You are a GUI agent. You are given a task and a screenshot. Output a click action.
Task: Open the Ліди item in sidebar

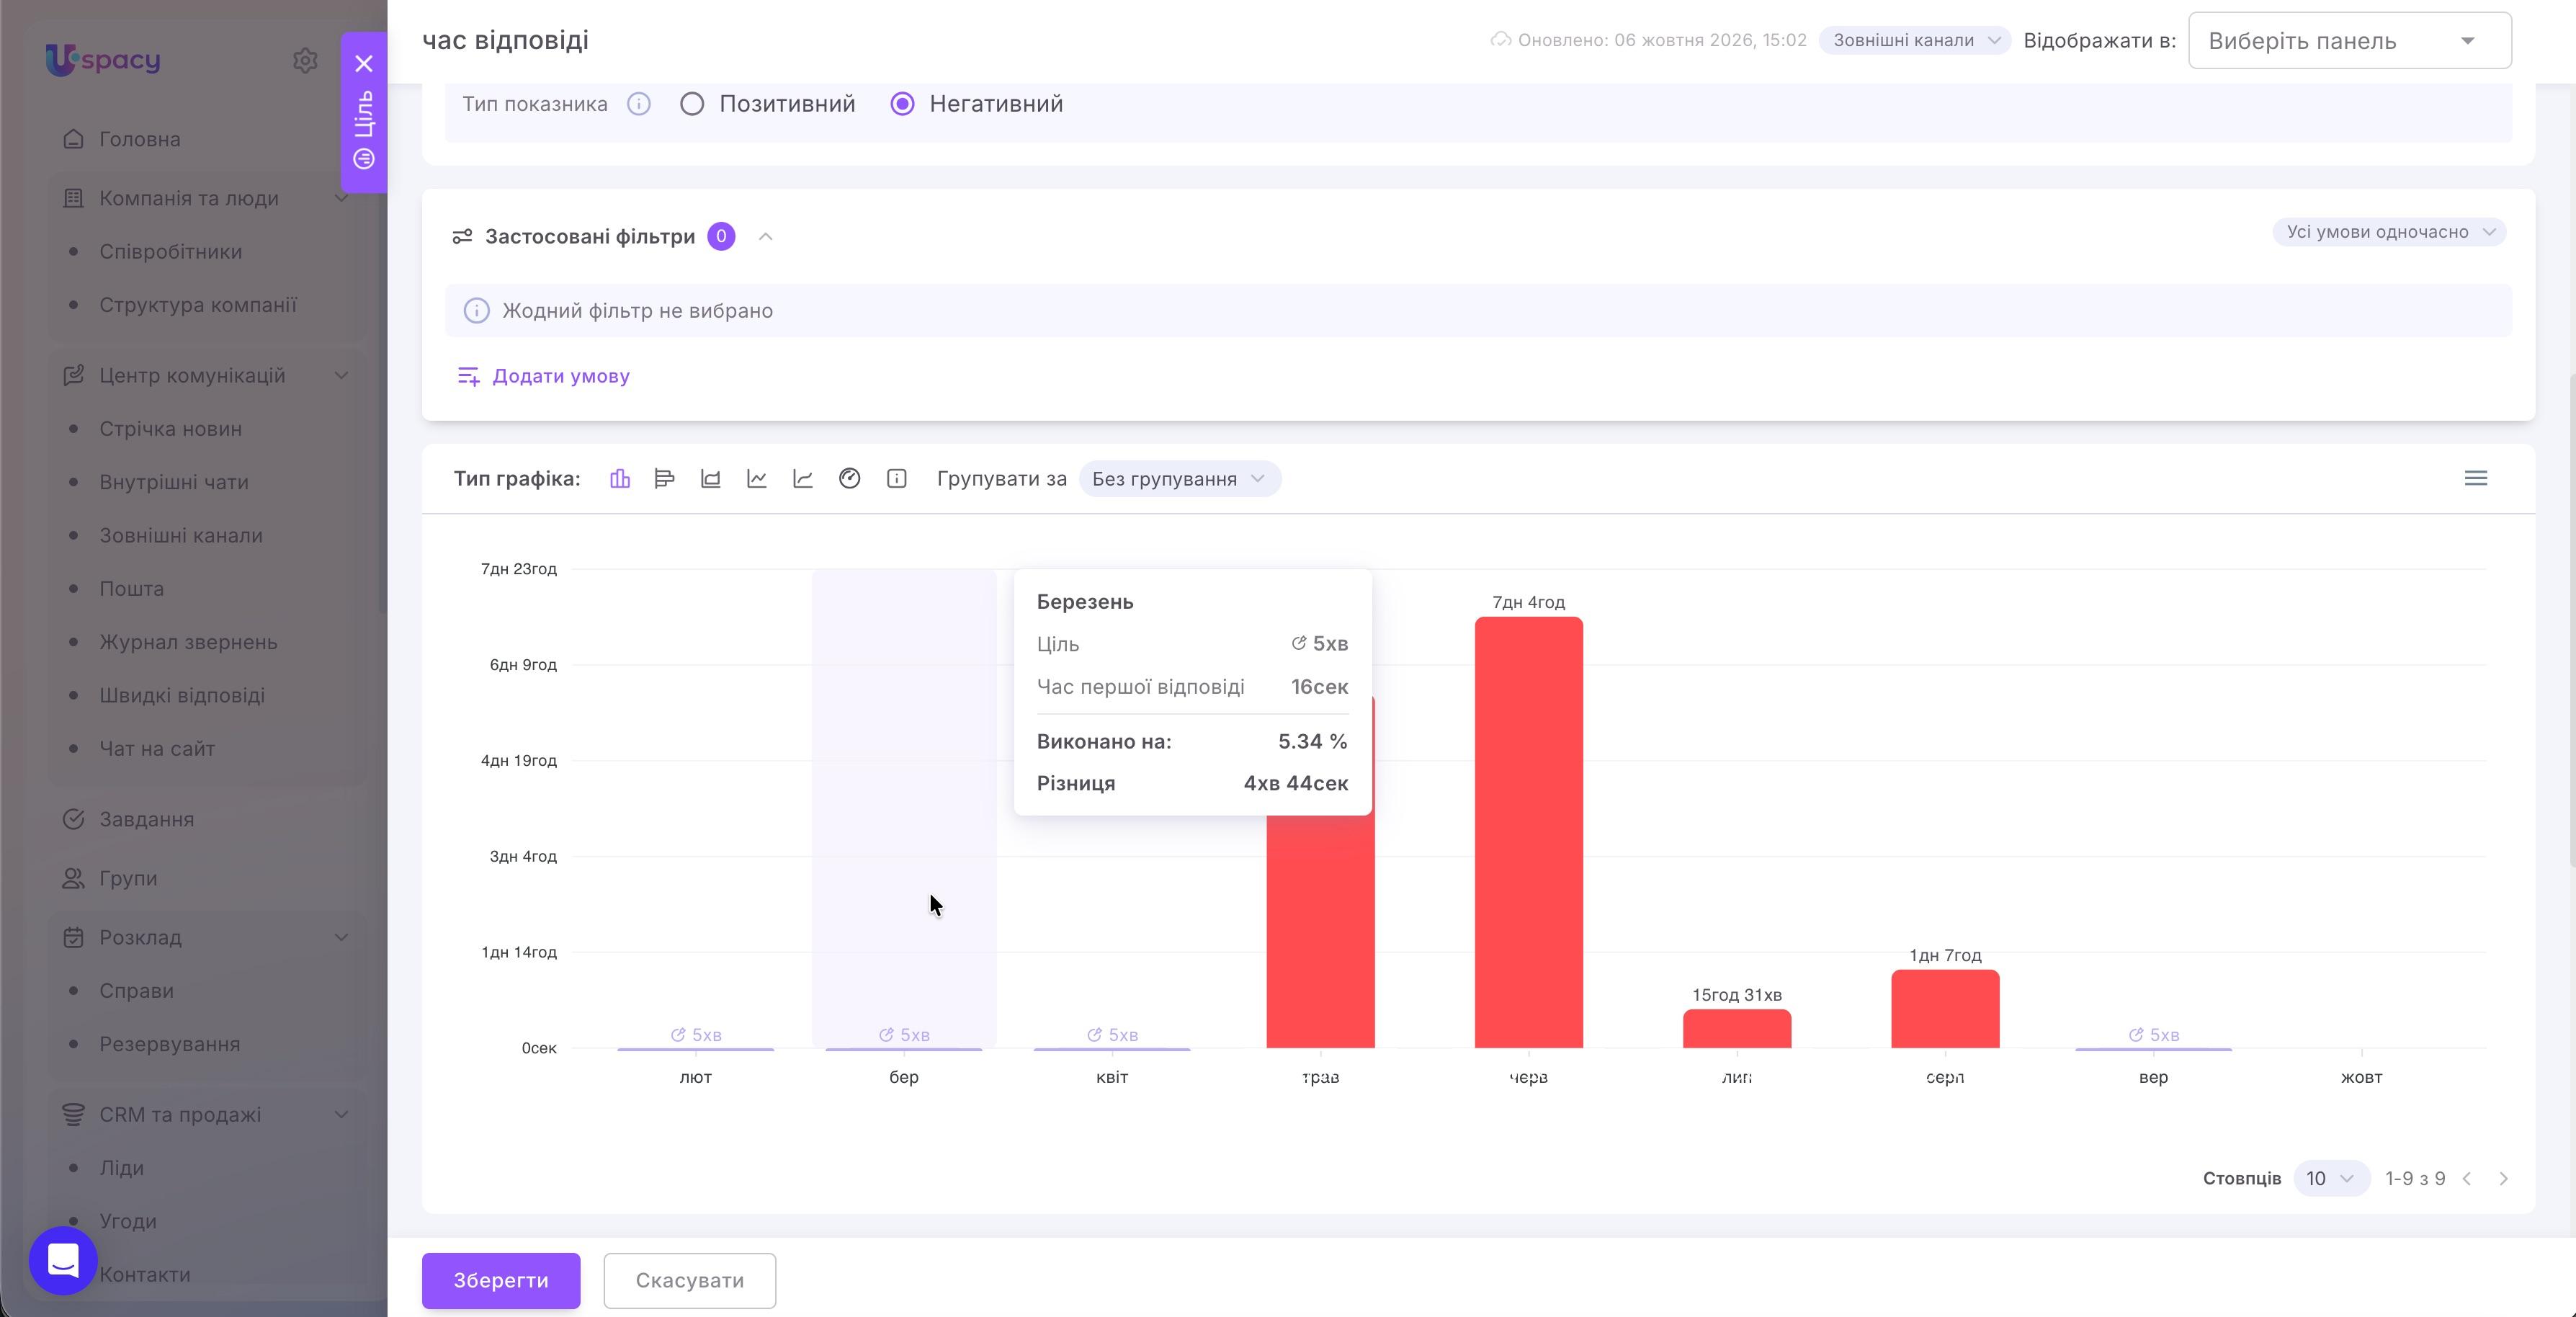[121, 1168]
